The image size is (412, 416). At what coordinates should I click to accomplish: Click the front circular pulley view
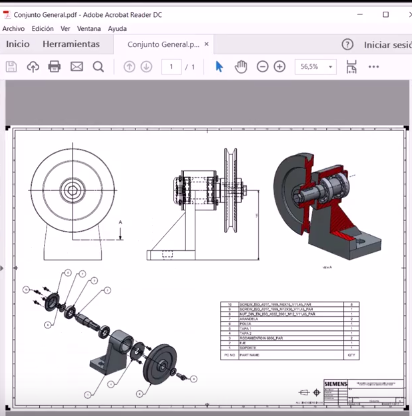click(73, 190)
